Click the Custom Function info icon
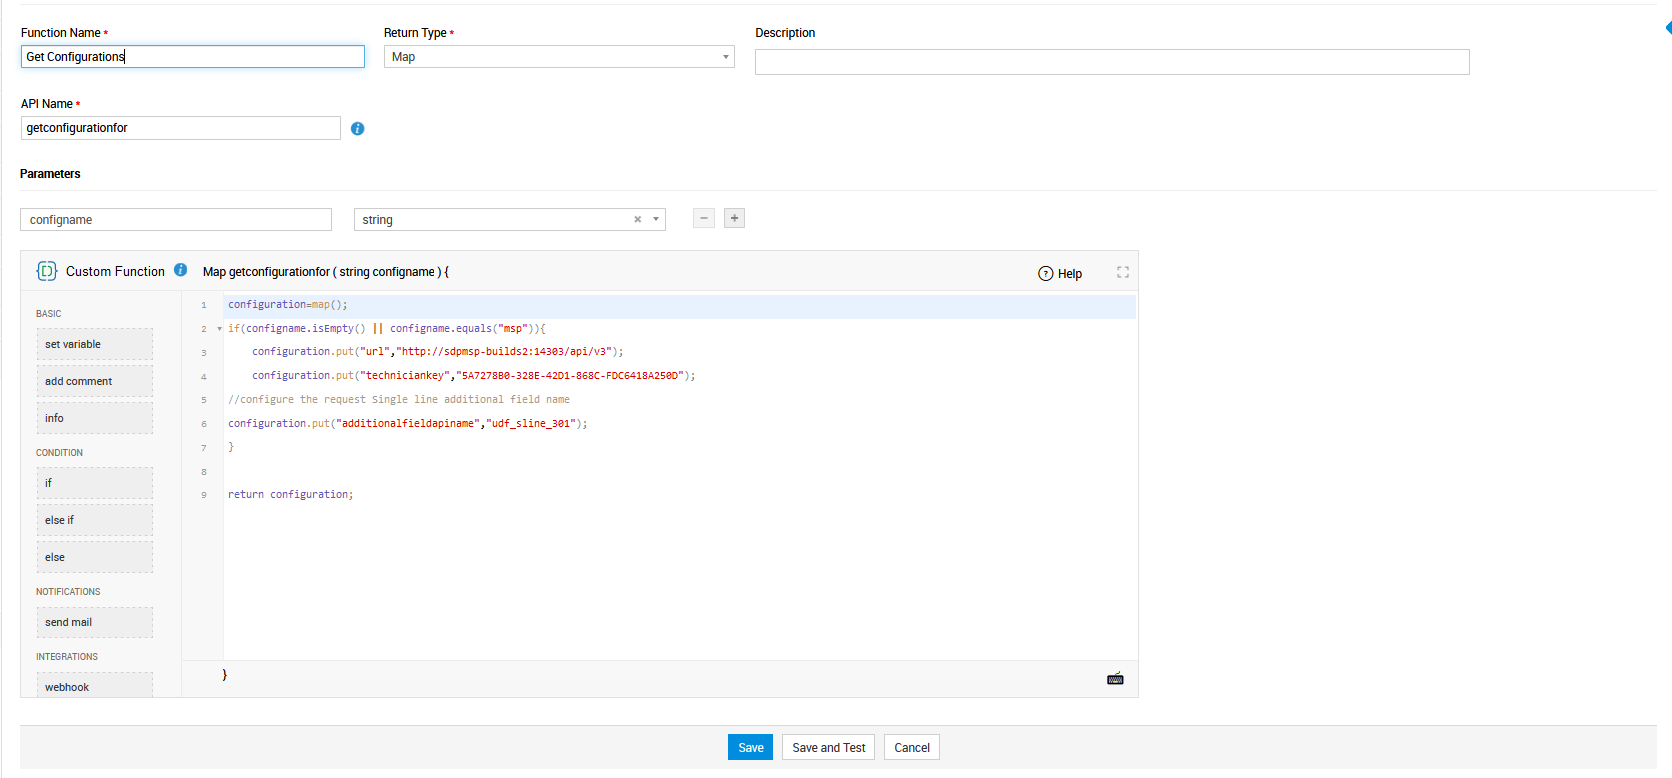1672x778 pixels. click(181, 270)
